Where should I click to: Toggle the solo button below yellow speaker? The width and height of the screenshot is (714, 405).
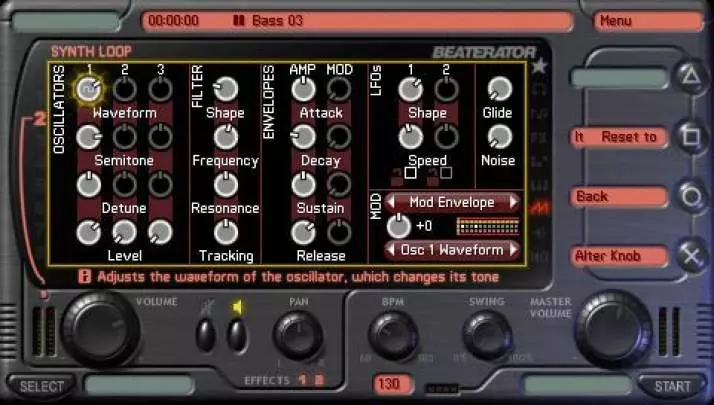tap(237, 335)
